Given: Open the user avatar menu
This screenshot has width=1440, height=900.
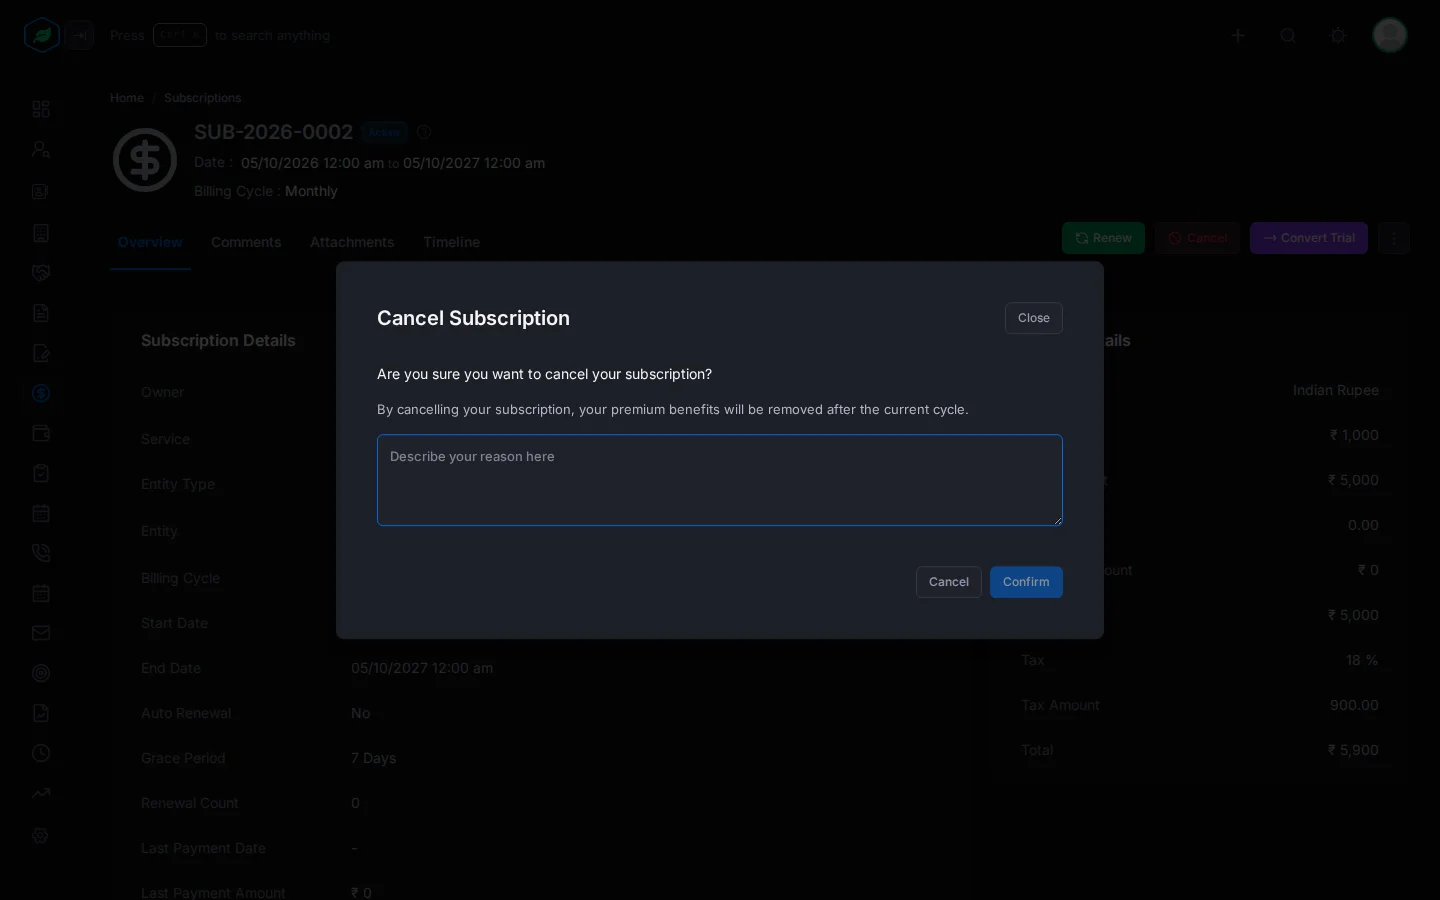Looking at the screenshot, I should pyautogui.click(x=1390, y=36).
